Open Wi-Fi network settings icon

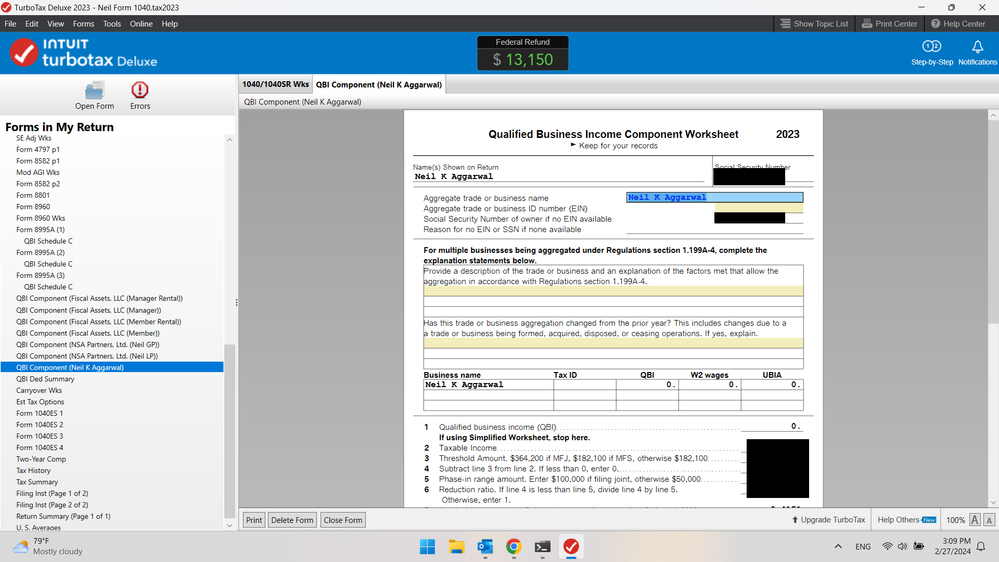(x=887, y=546)
